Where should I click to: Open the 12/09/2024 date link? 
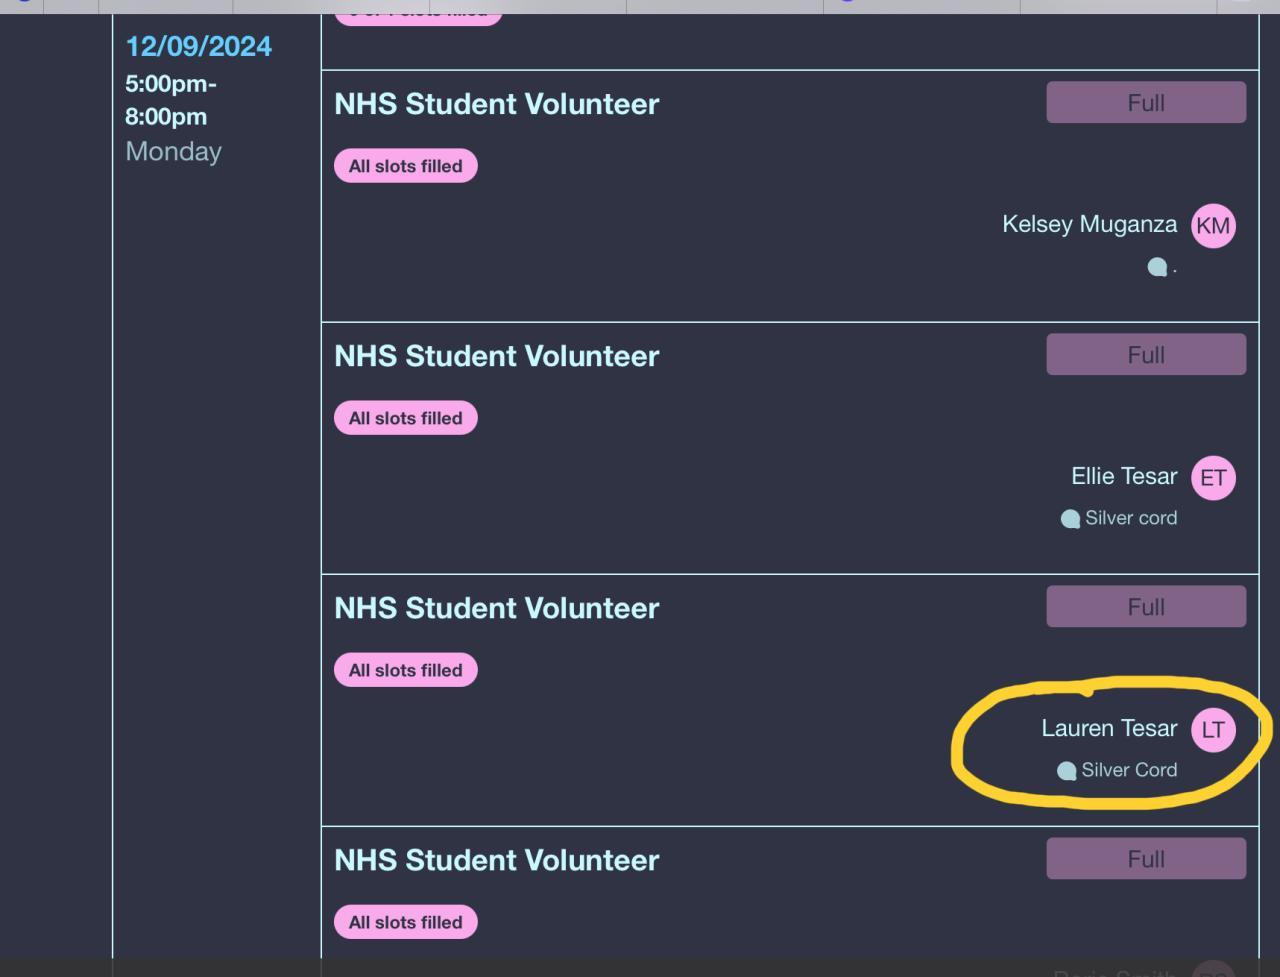[198, 47]
